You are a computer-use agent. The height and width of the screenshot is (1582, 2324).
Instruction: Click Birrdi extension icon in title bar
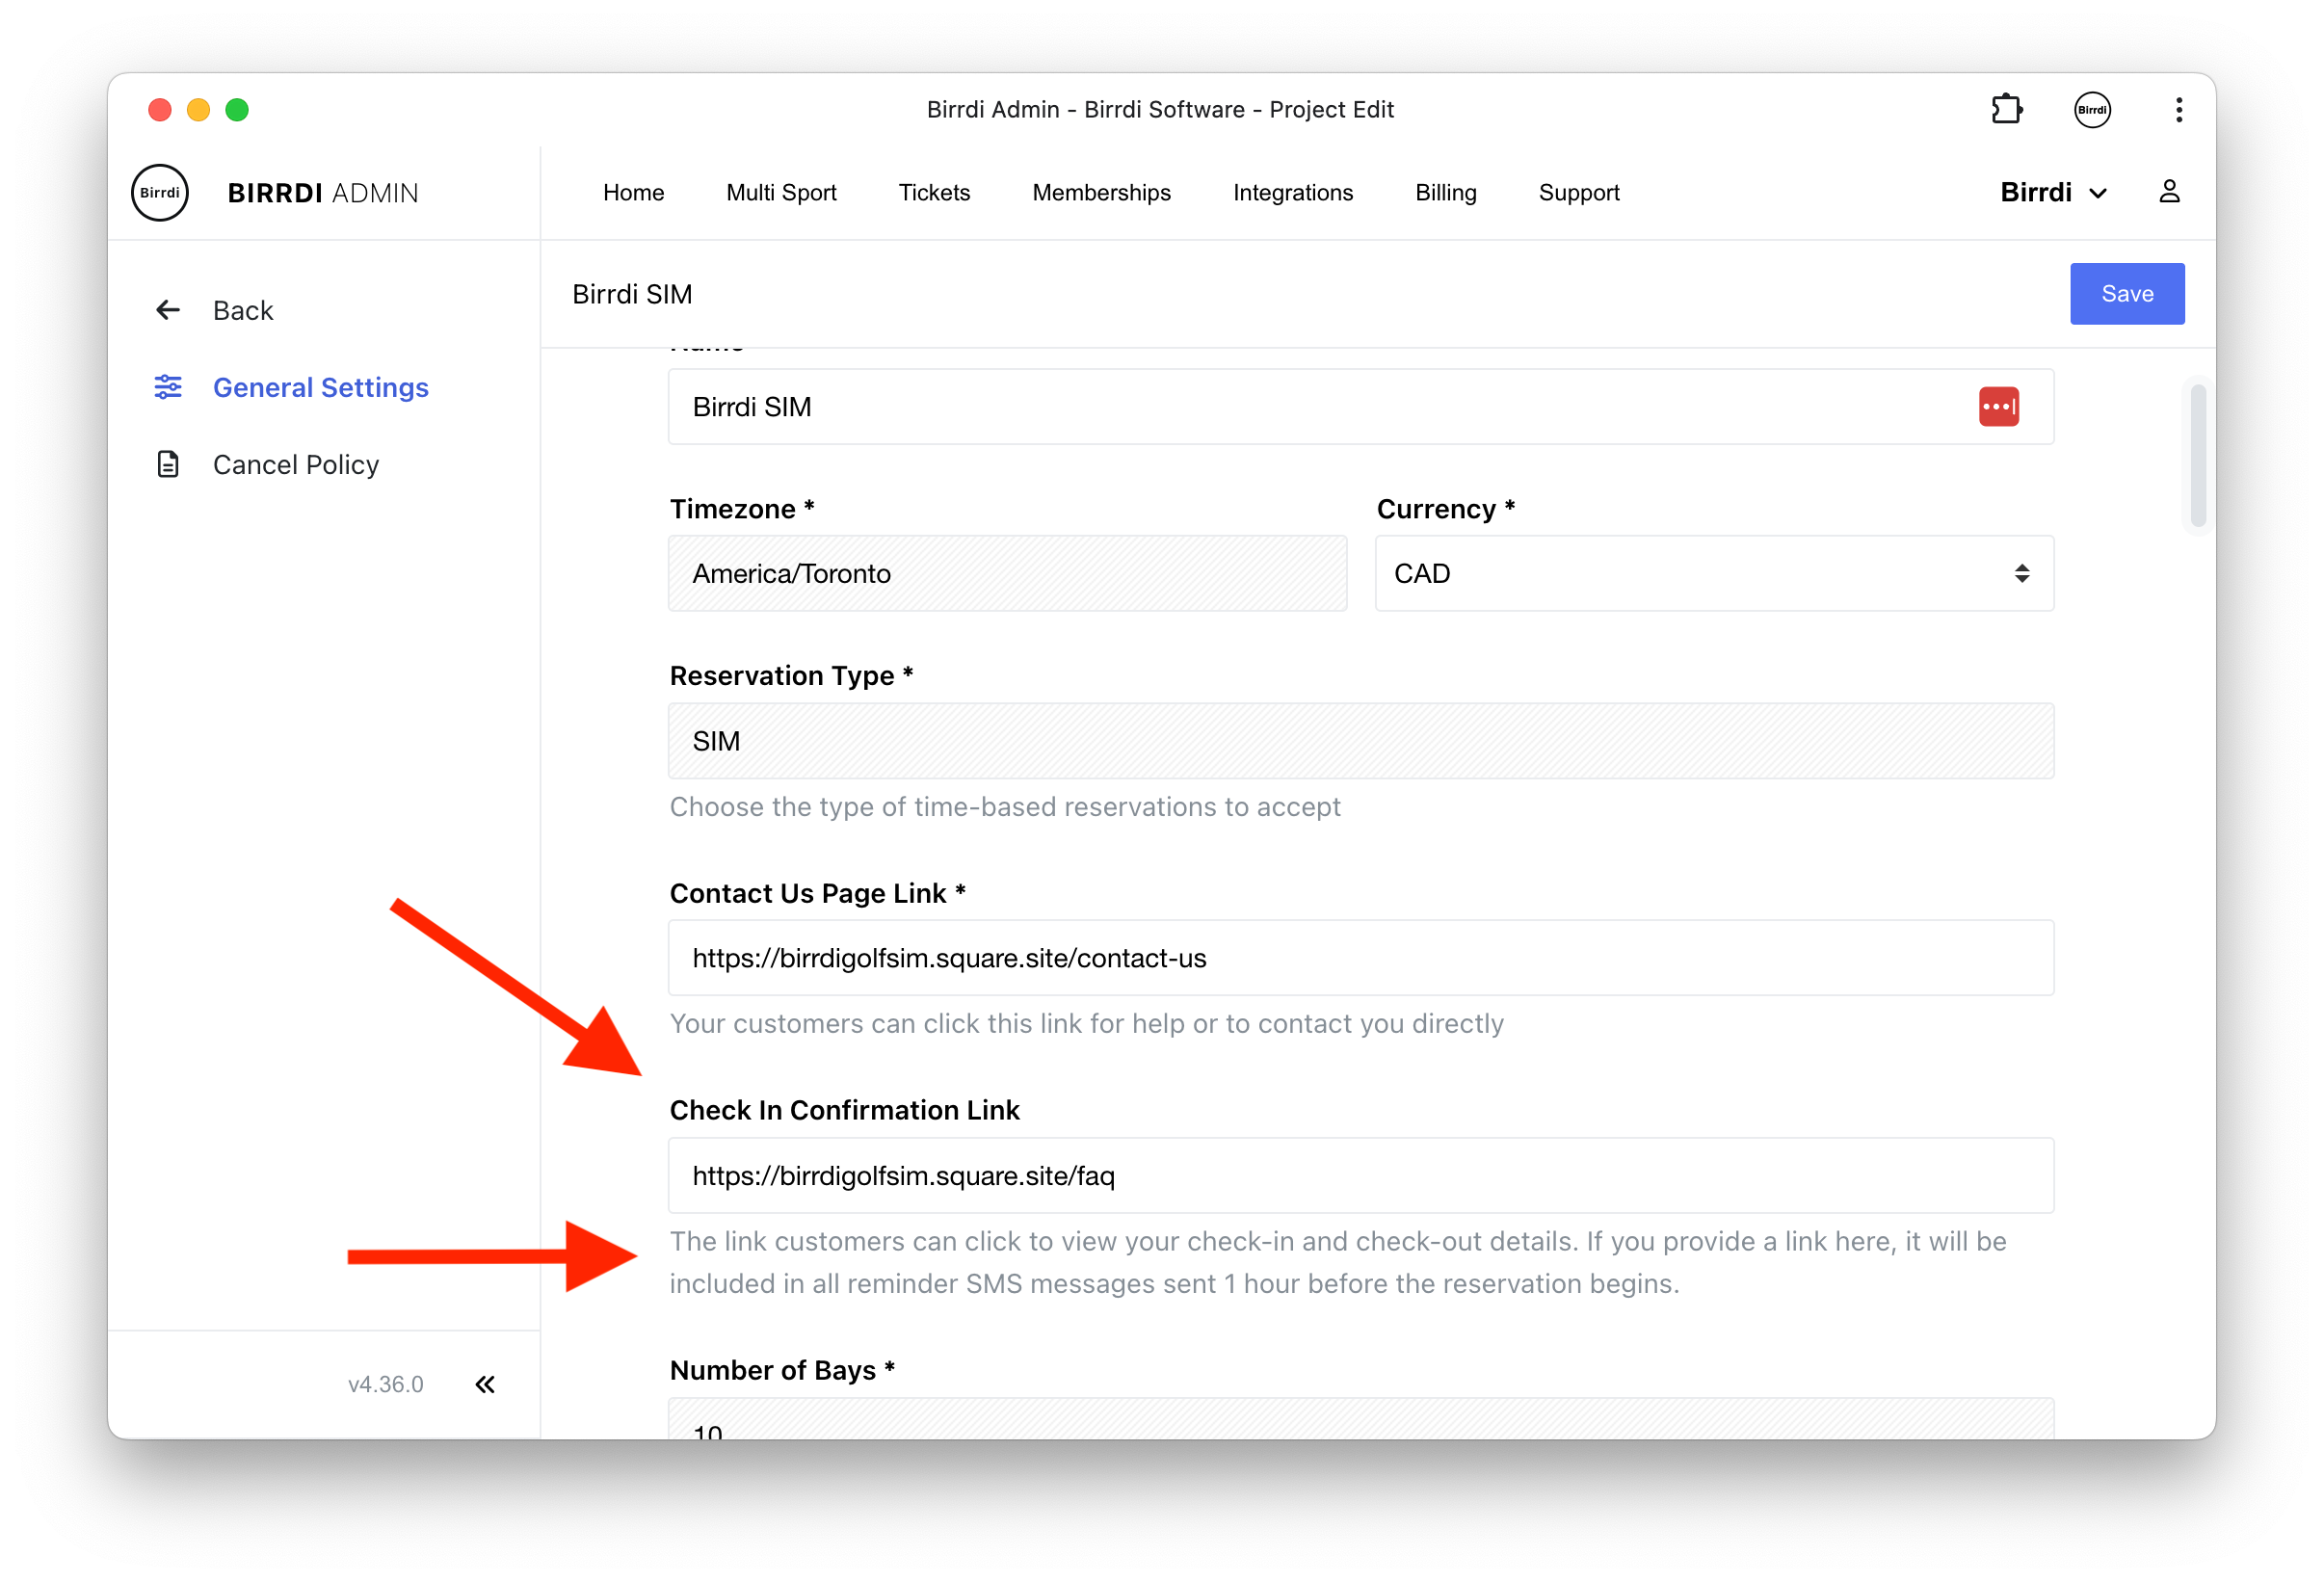tap(2092, 109)
